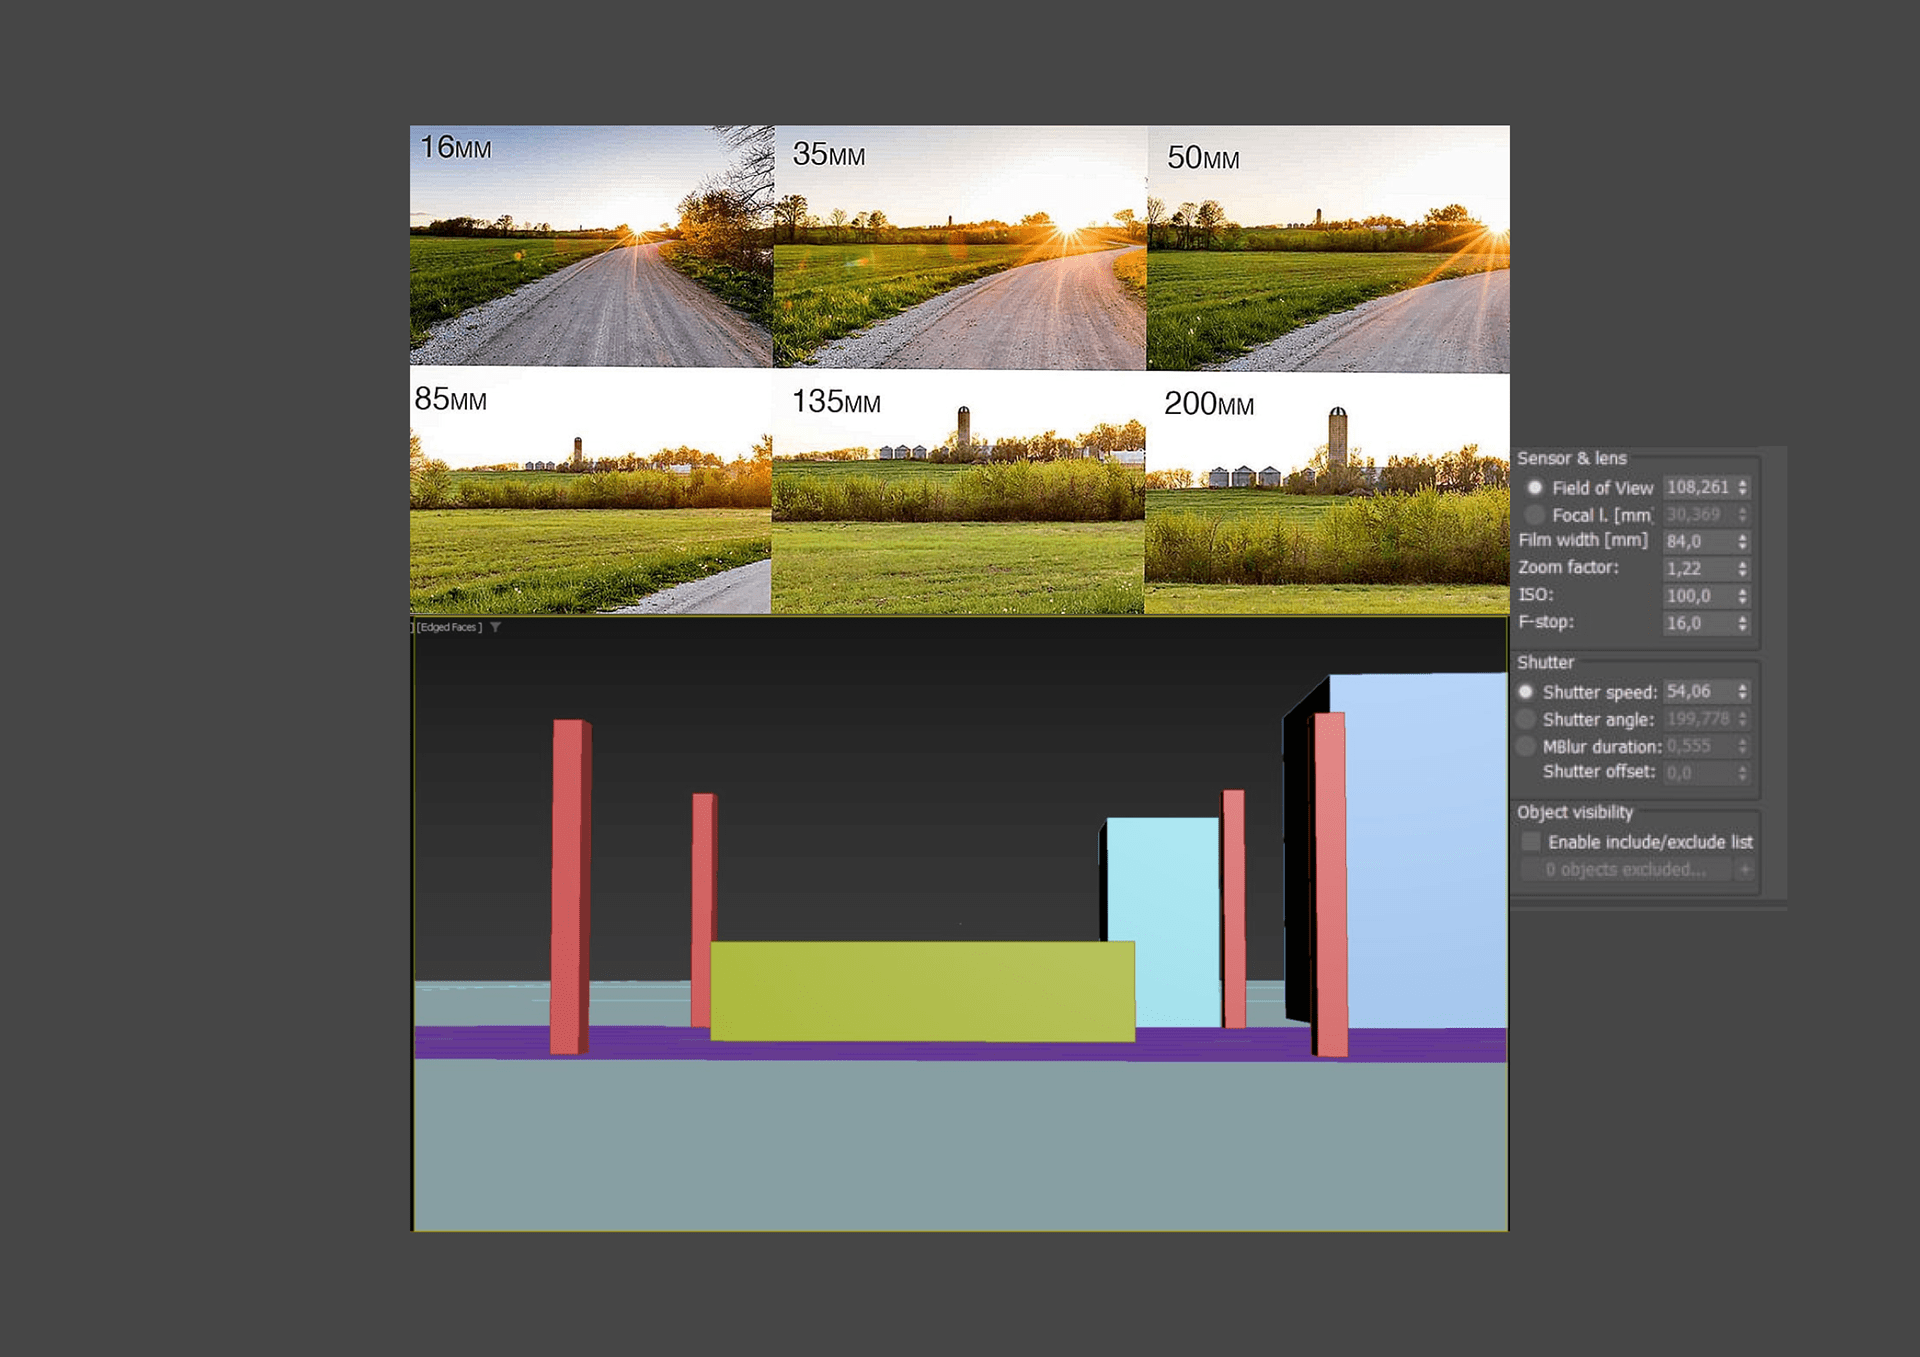Screen dimensions: 1920x1357
Task: Select the Field of View radio button
Action: pos(1534,488)
